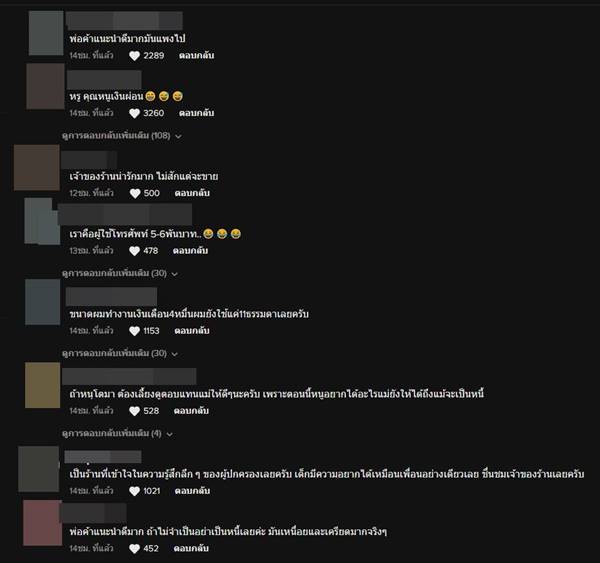600x563 pixels.
Task: Tap the heart icon next to 452
Action: [134, 549]
